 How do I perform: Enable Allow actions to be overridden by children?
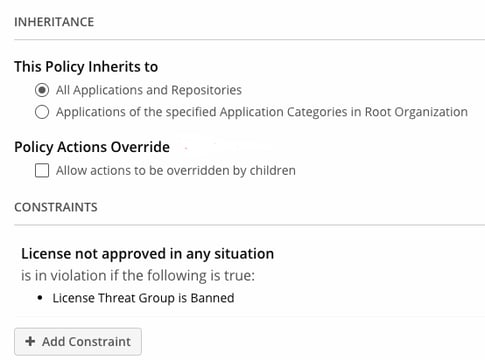tap(42, 170)
